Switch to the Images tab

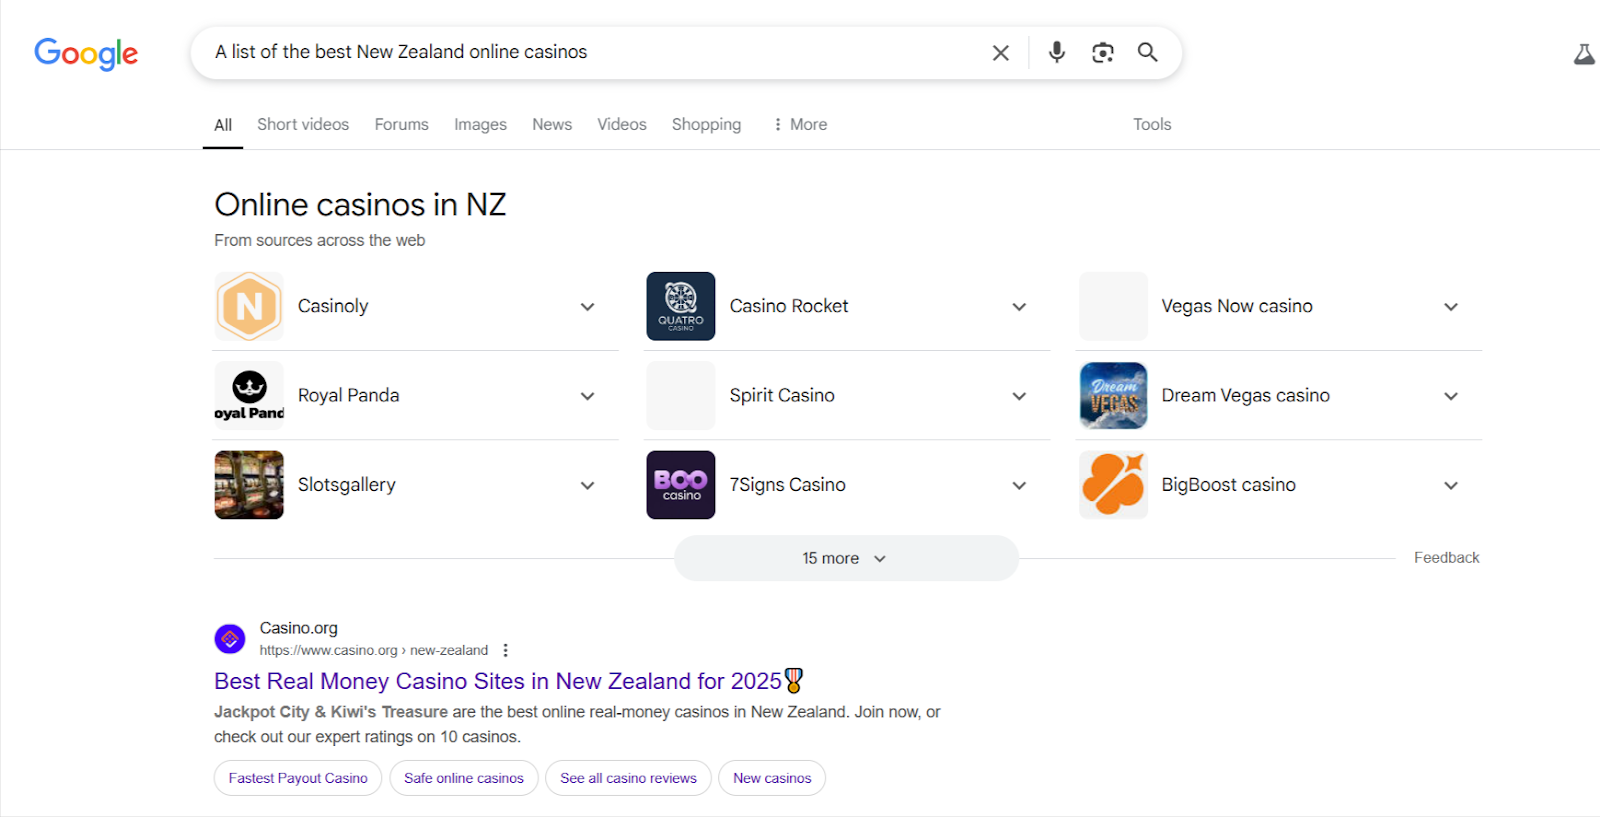[480, 124]
